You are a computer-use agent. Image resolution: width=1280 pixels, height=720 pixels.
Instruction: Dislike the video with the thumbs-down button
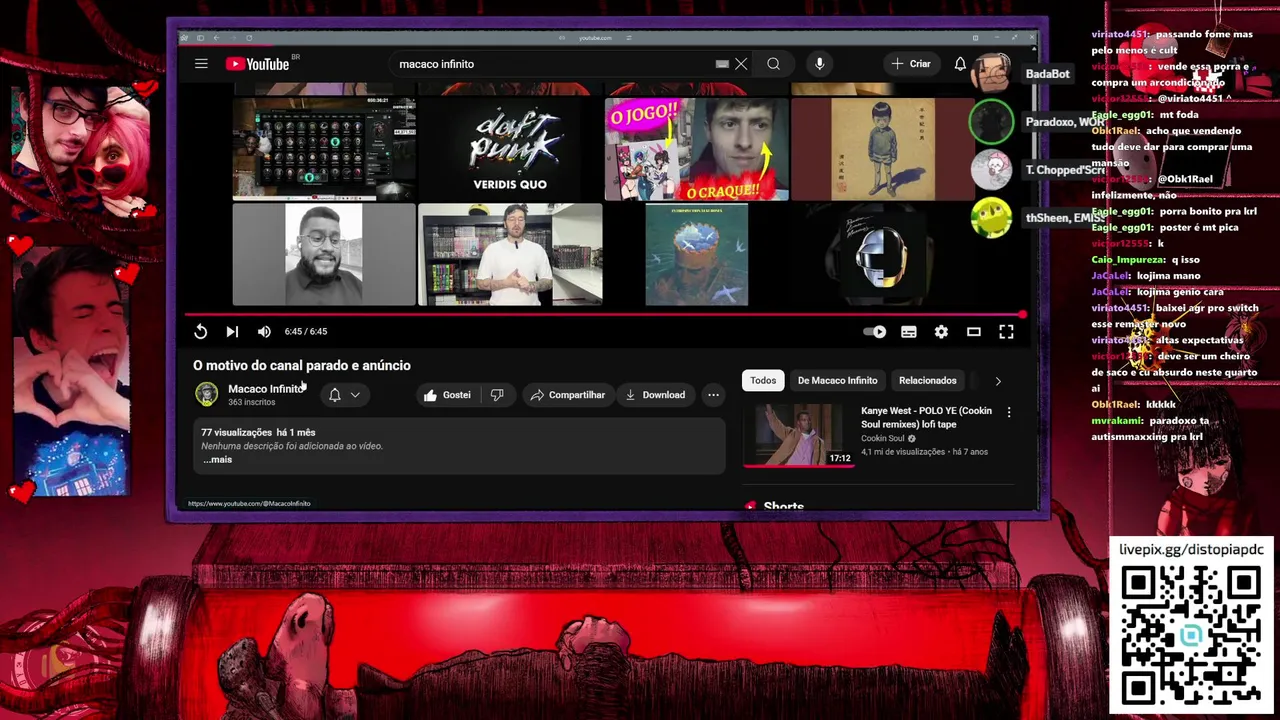[497, 395]
